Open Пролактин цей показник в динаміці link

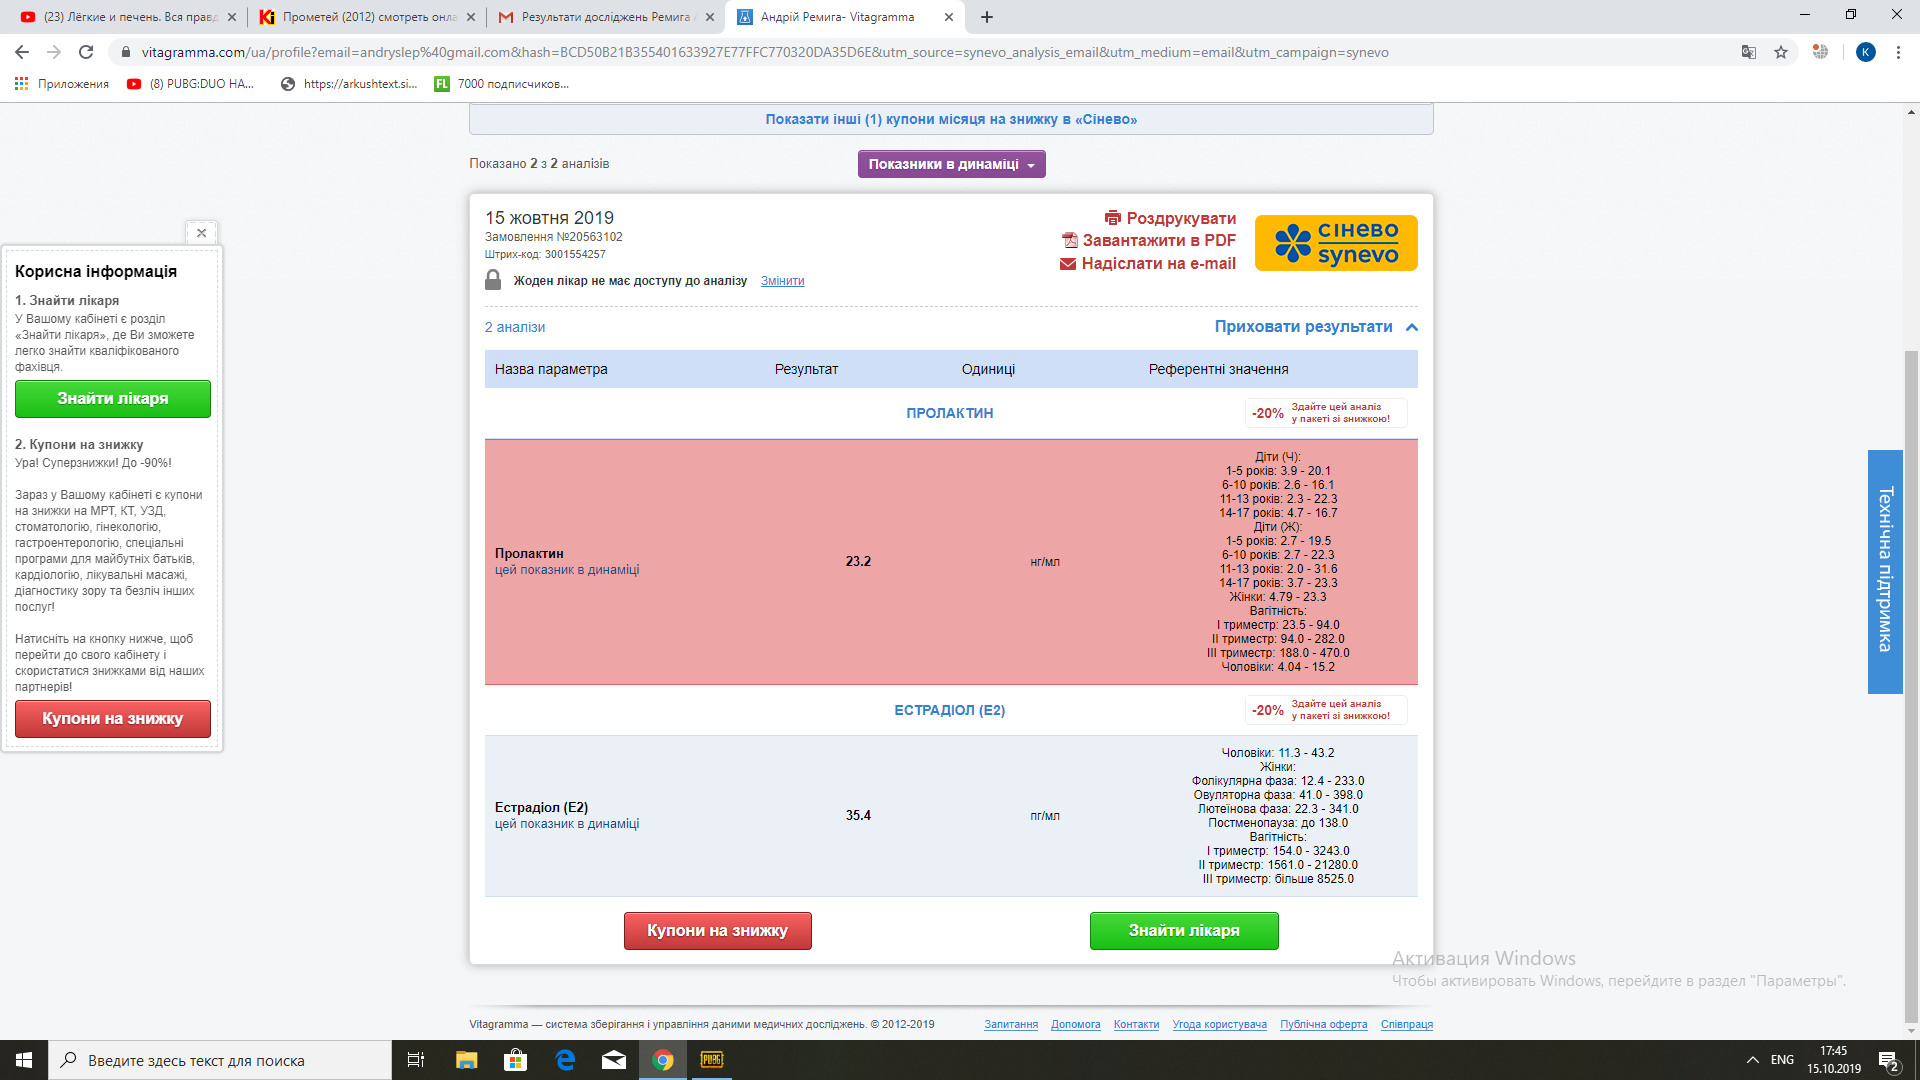click(x=566, y=570)
